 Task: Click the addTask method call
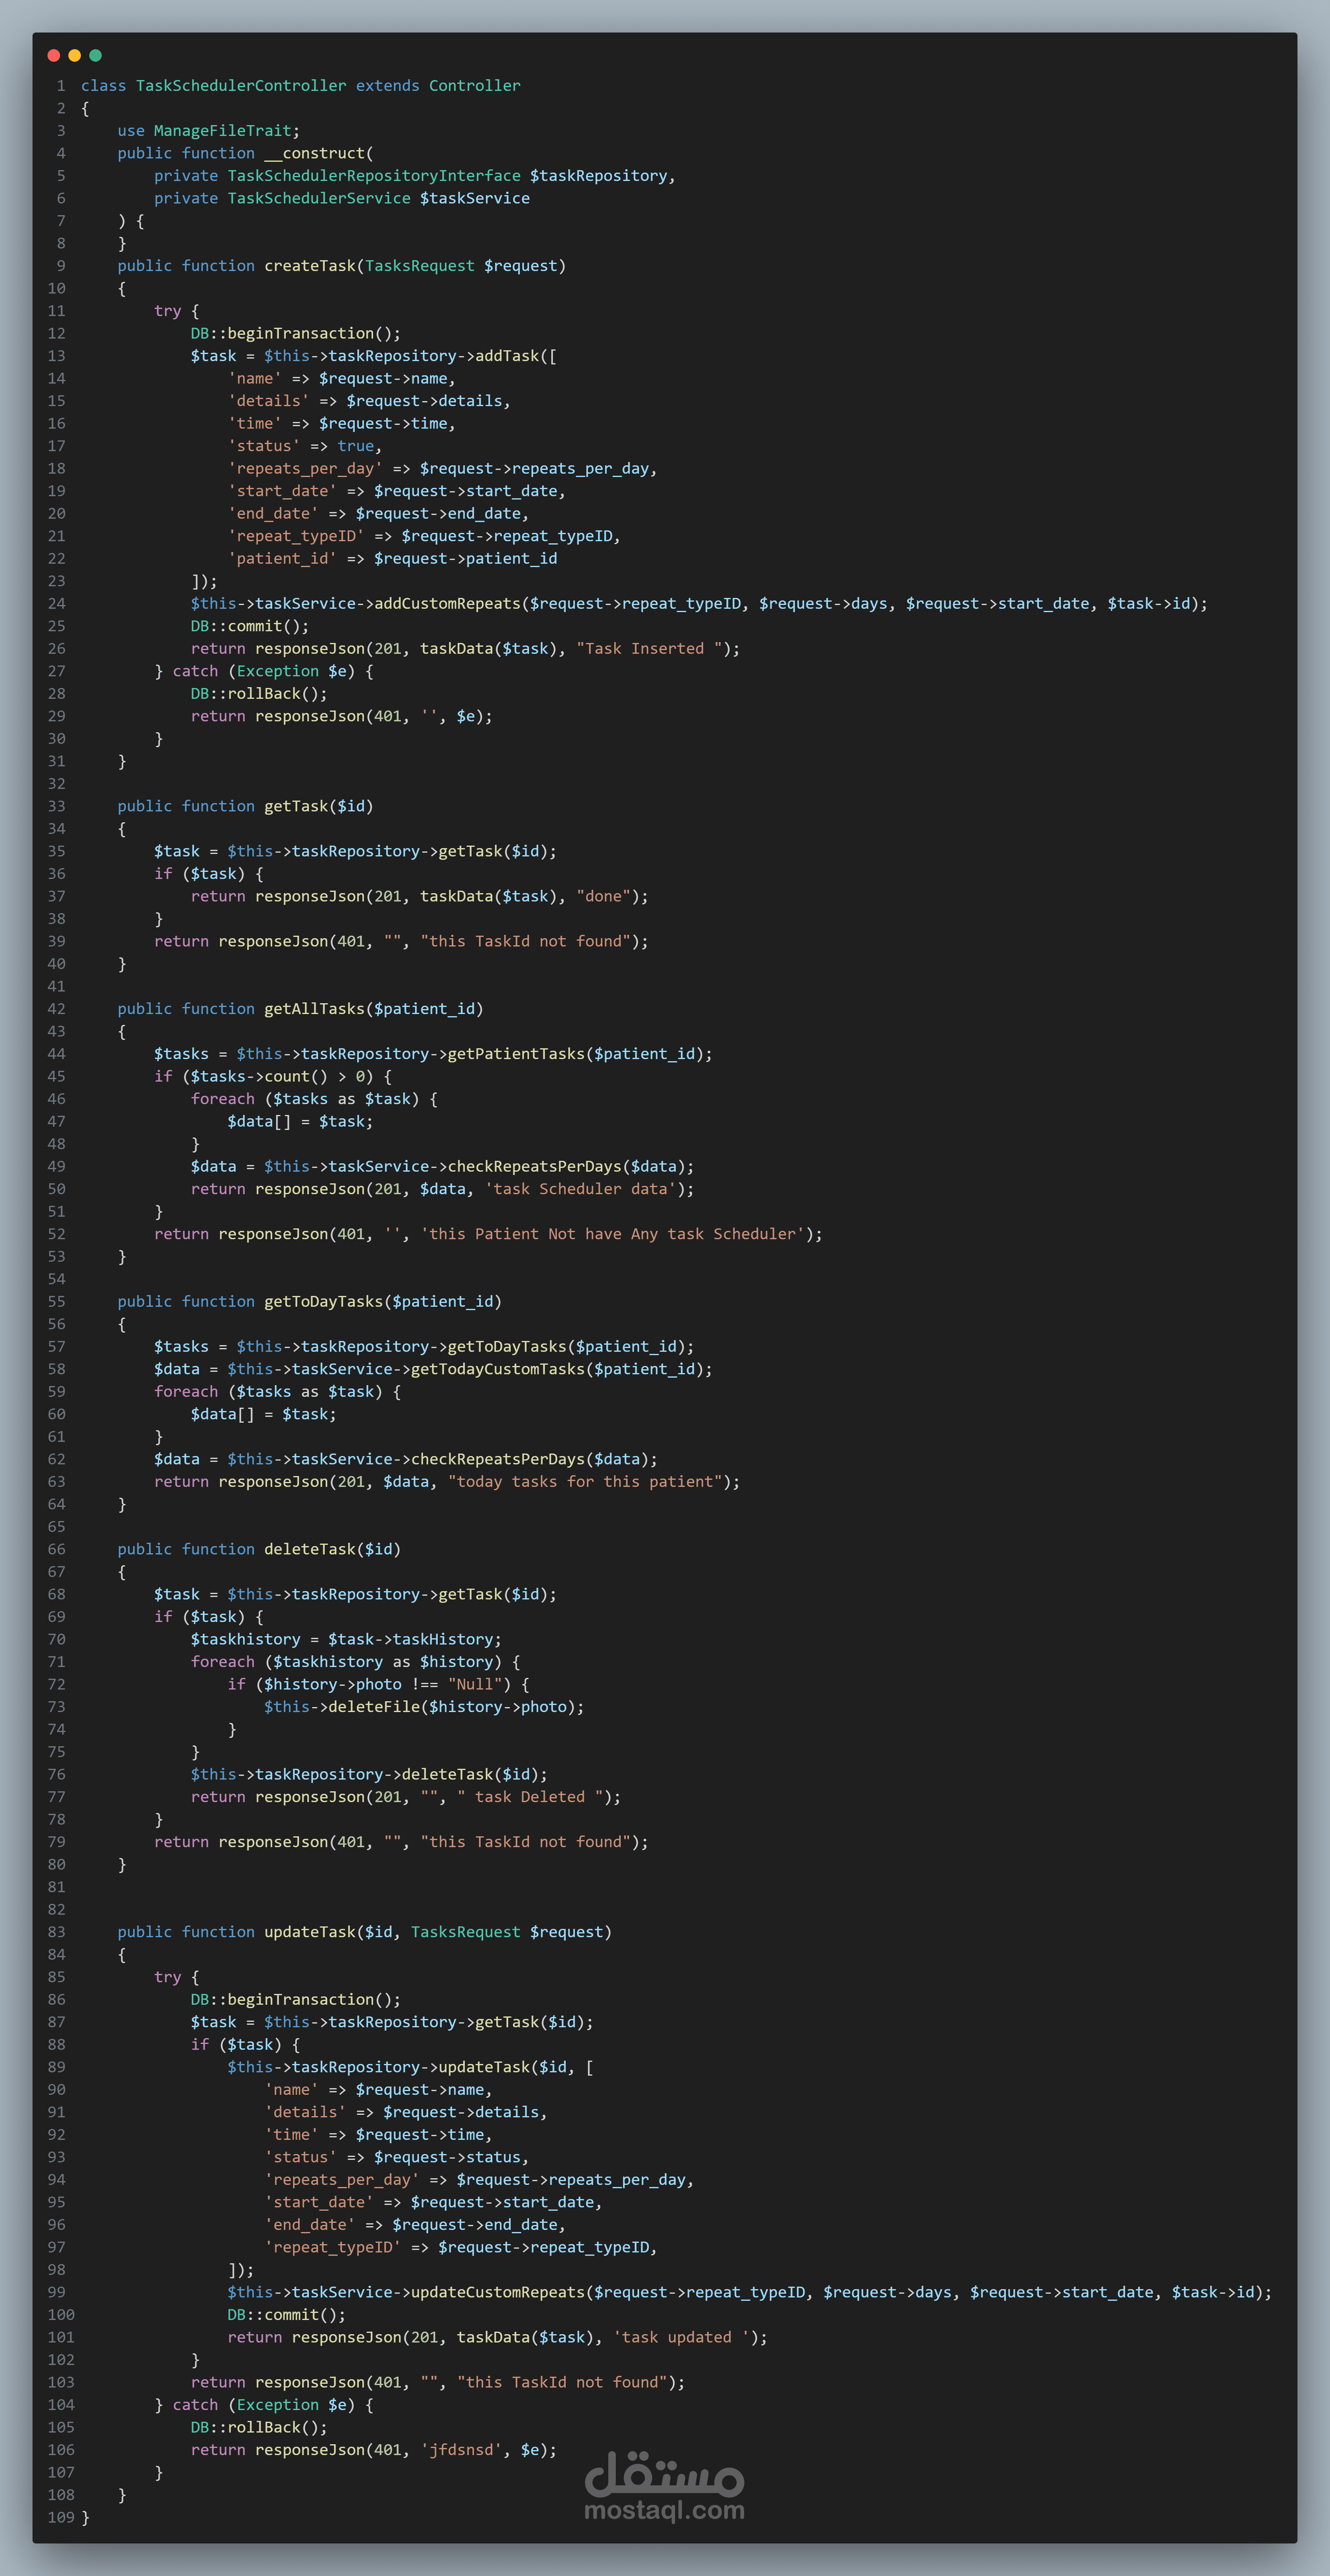click(507, 356)
